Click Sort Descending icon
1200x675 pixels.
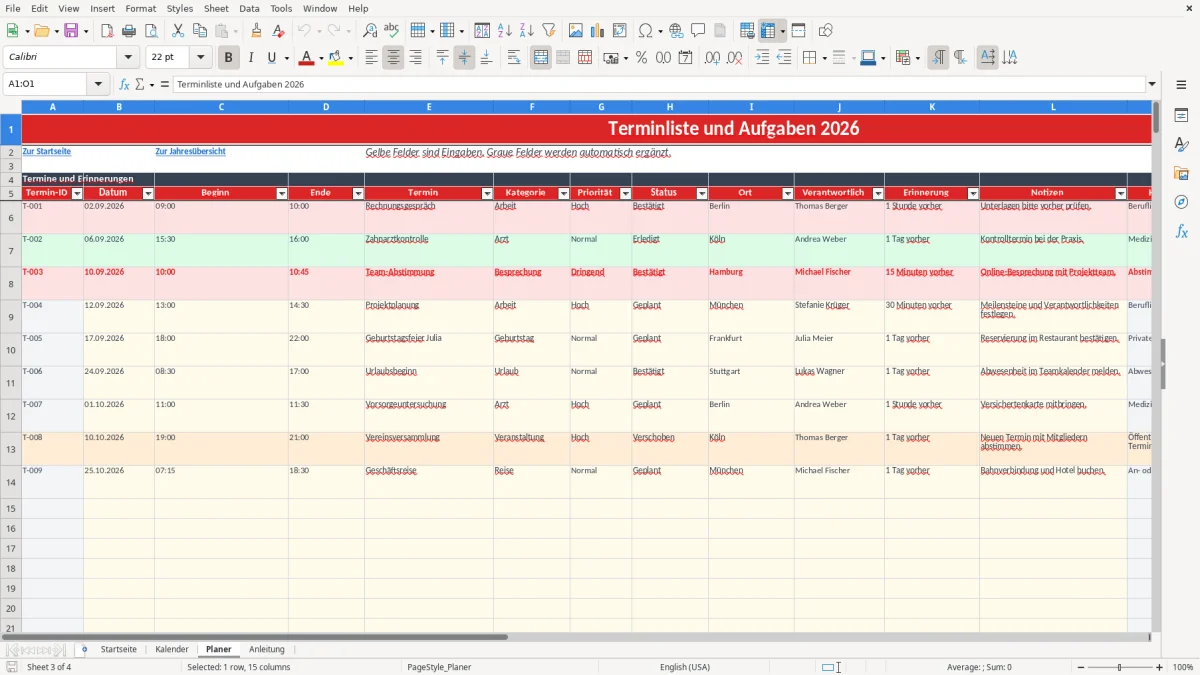(x=527, y=31)
